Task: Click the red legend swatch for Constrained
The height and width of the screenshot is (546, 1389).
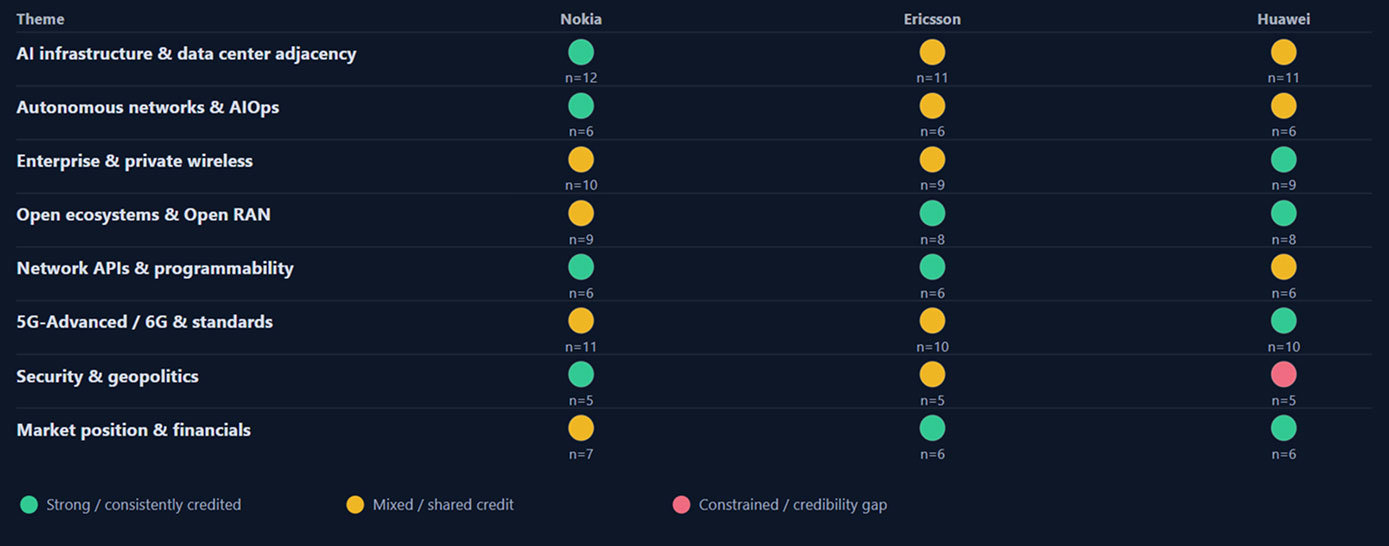Action: pos(682,505)
